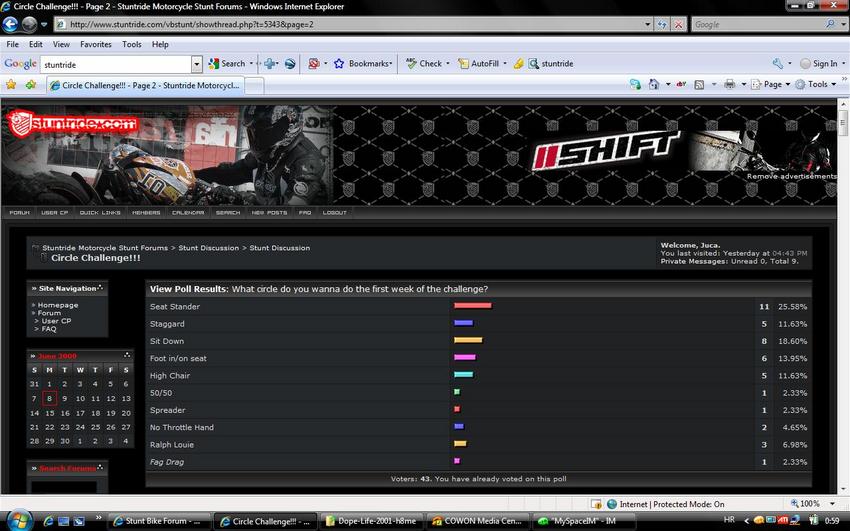850x531 pixels.
Task: Click Google toolbar Bookmarks star
Action: [x=339, y=63]
